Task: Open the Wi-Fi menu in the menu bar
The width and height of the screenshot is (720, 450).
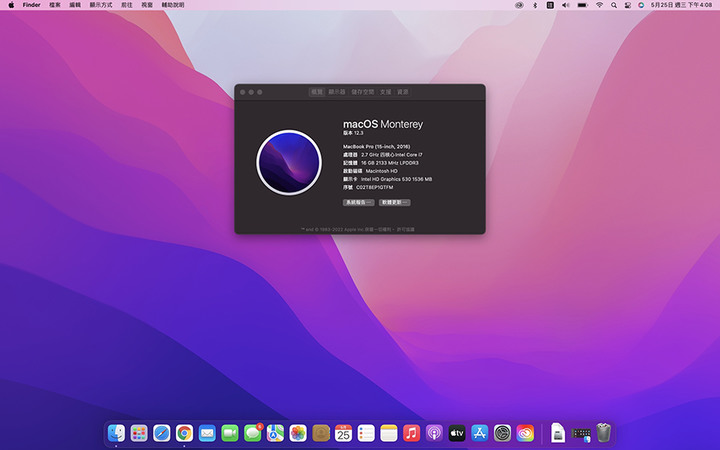Action: point(599,5)
